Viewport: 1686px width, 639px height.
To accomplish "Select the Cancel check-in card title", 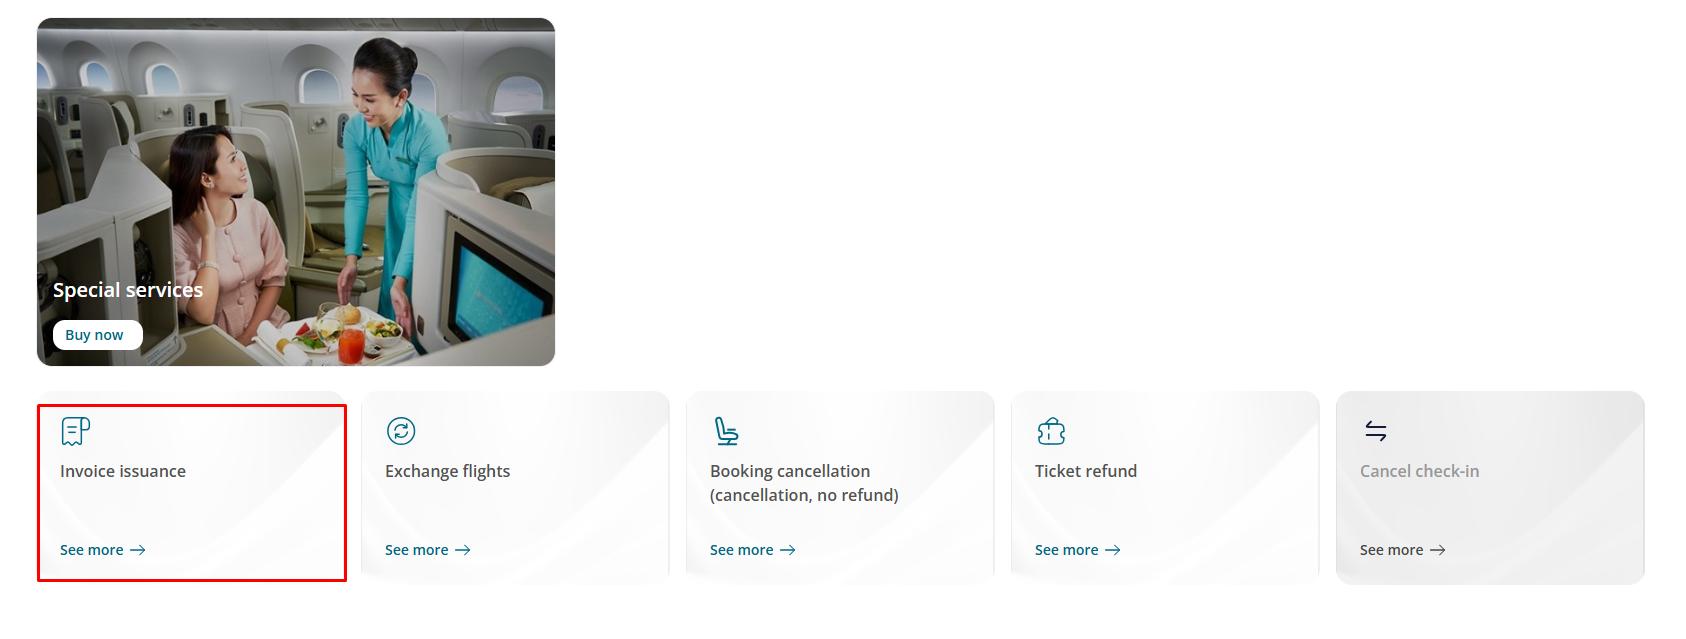I will click(1419, 471).
